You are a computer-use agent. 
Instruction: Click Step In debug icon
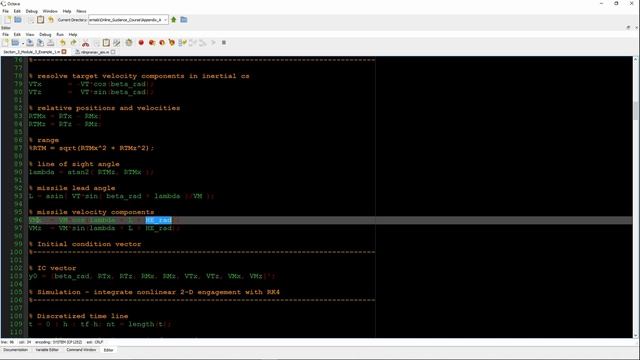click(193, 42)
